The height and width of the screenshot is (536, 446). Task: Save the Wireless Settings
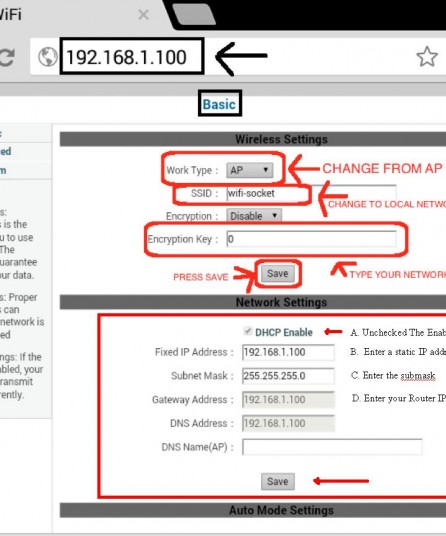click(x=278, y=273)
